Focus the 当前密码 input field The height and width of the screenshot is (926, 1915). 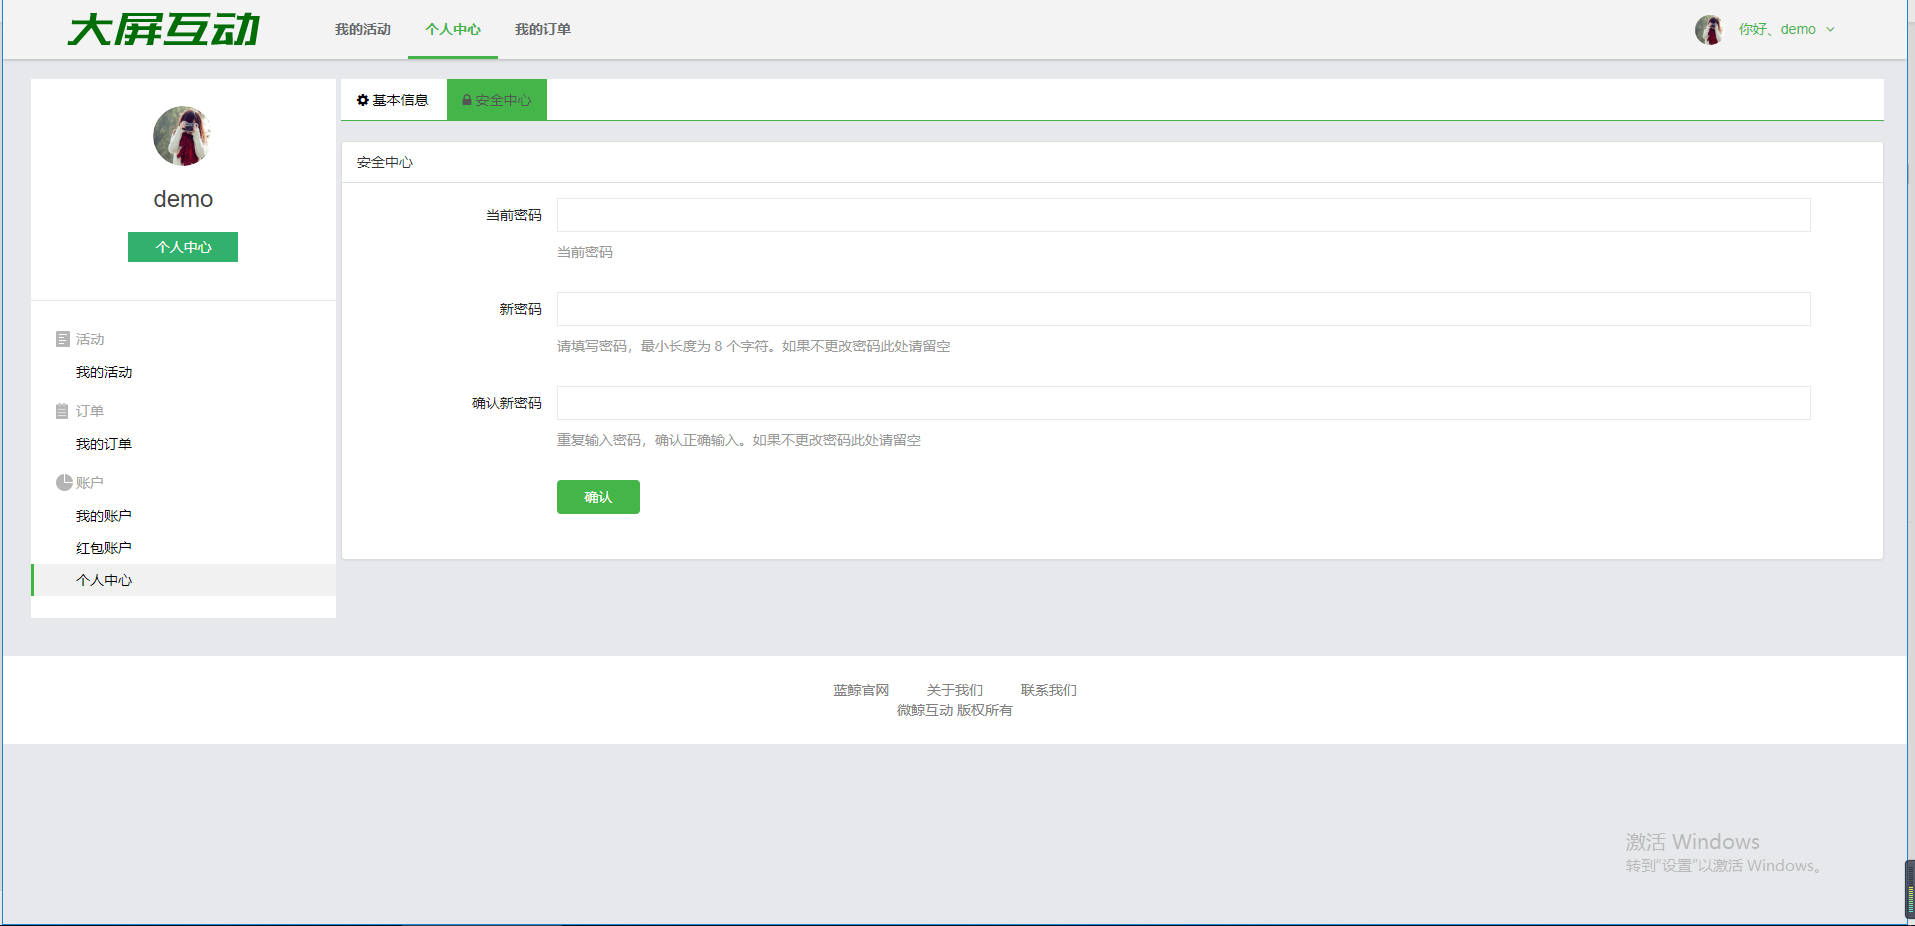[x=1183, y=215]
